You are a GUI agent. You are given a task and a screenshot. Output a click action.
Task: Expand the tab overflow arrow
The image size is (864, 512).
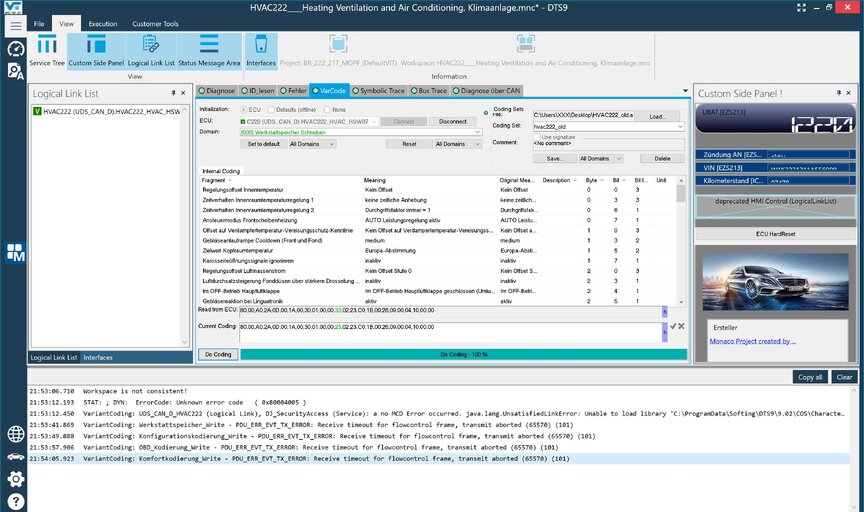pyautogui.click(x=685, y=91)
